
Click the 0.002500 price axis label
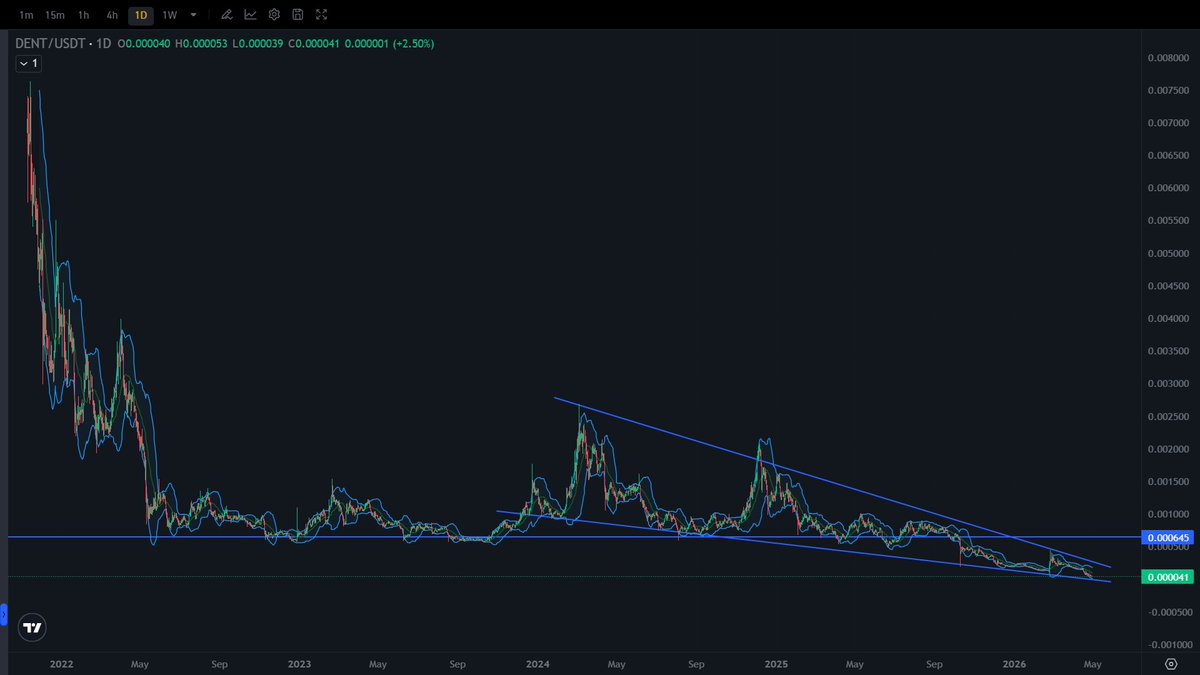1169,416
